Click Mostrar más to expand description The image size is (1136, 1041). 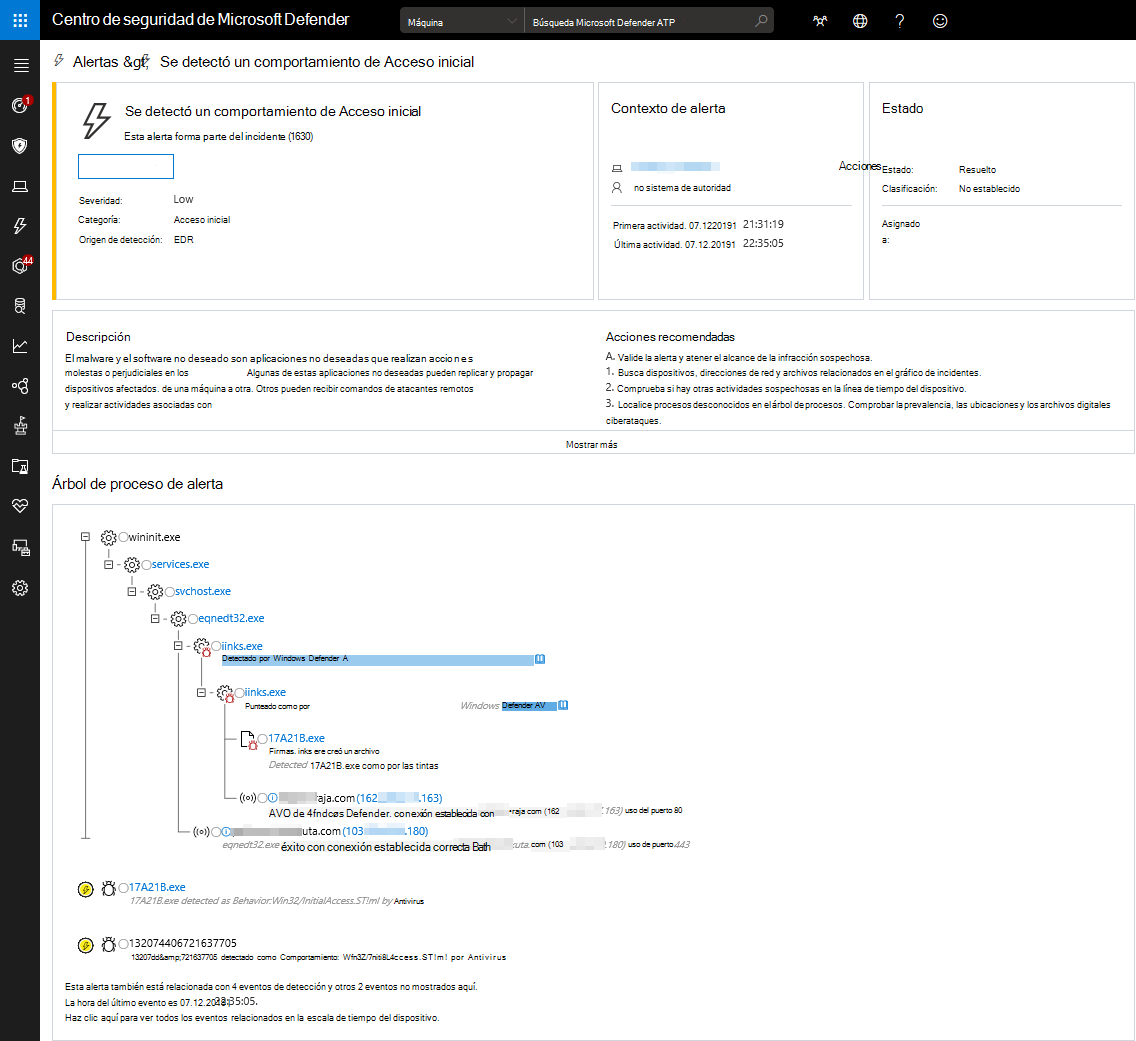click(592, 444)
